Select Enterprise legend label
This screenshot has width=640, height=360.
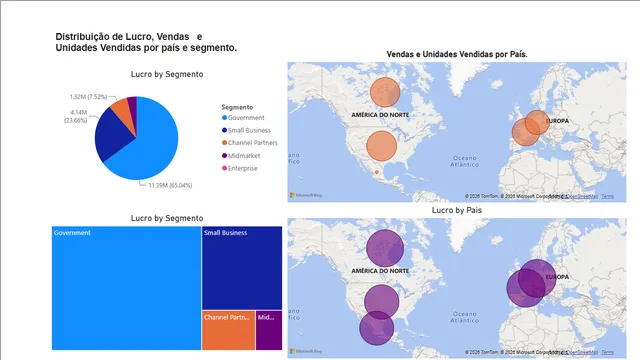pyautogui.click(x=243, y=168)
